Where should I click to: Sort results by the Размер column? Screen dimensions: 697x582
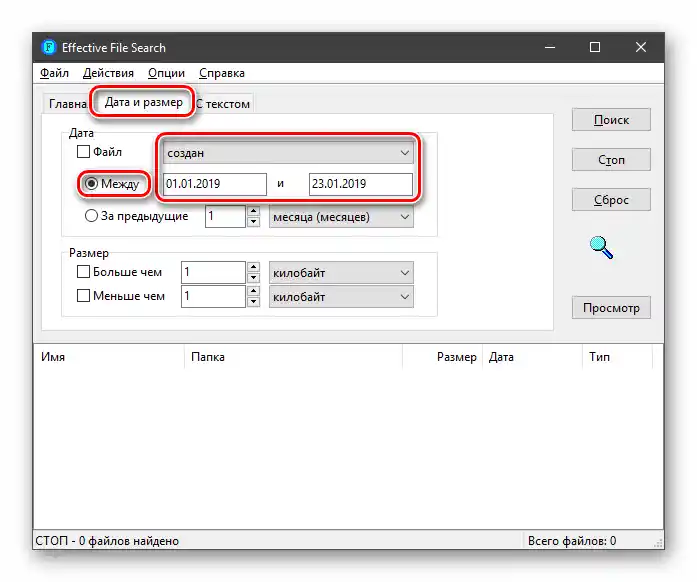pos(443,357)
